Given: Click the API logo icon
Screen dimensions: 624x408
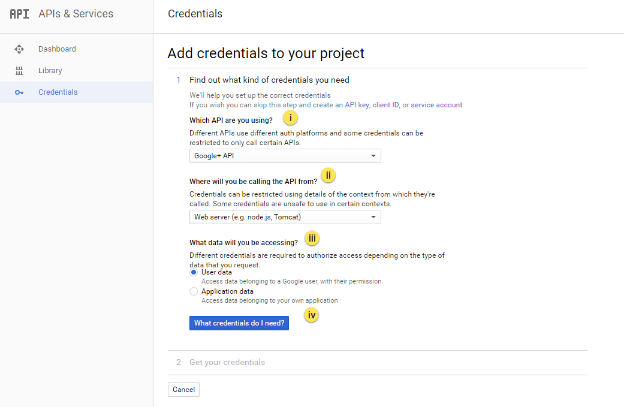Looking at the screenshot, I should pyautogui.click(x=19, y=14).
